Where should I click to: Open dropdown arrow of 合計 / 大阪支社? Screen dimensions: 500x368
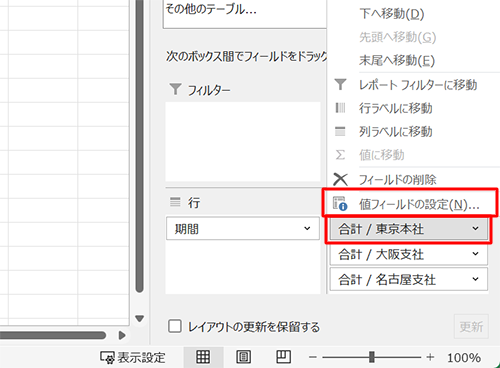(475, 254)
